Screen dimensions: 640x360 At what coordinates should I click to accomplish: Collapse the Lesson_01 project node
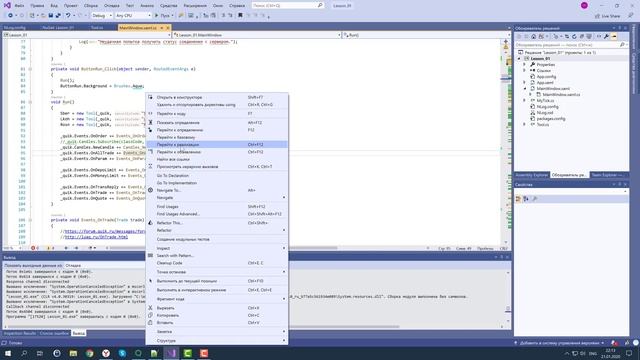(x=520, y=59)
